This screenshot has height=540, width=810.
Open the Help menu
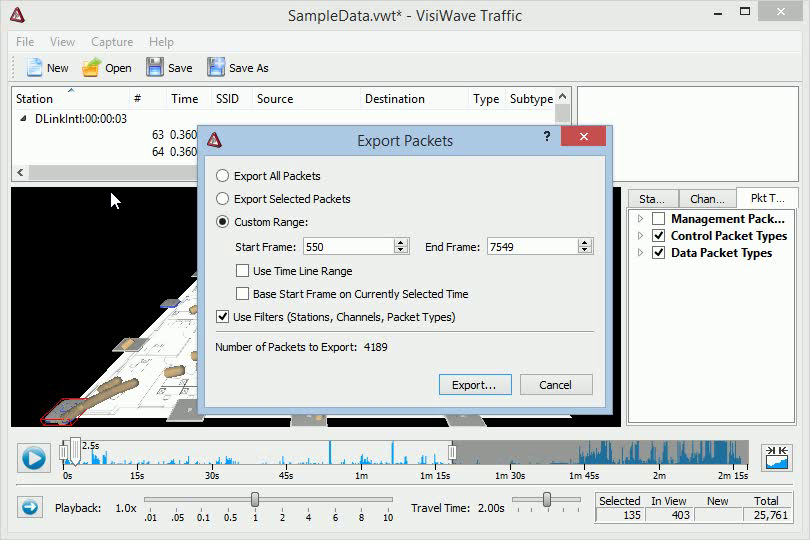[161, 42]
